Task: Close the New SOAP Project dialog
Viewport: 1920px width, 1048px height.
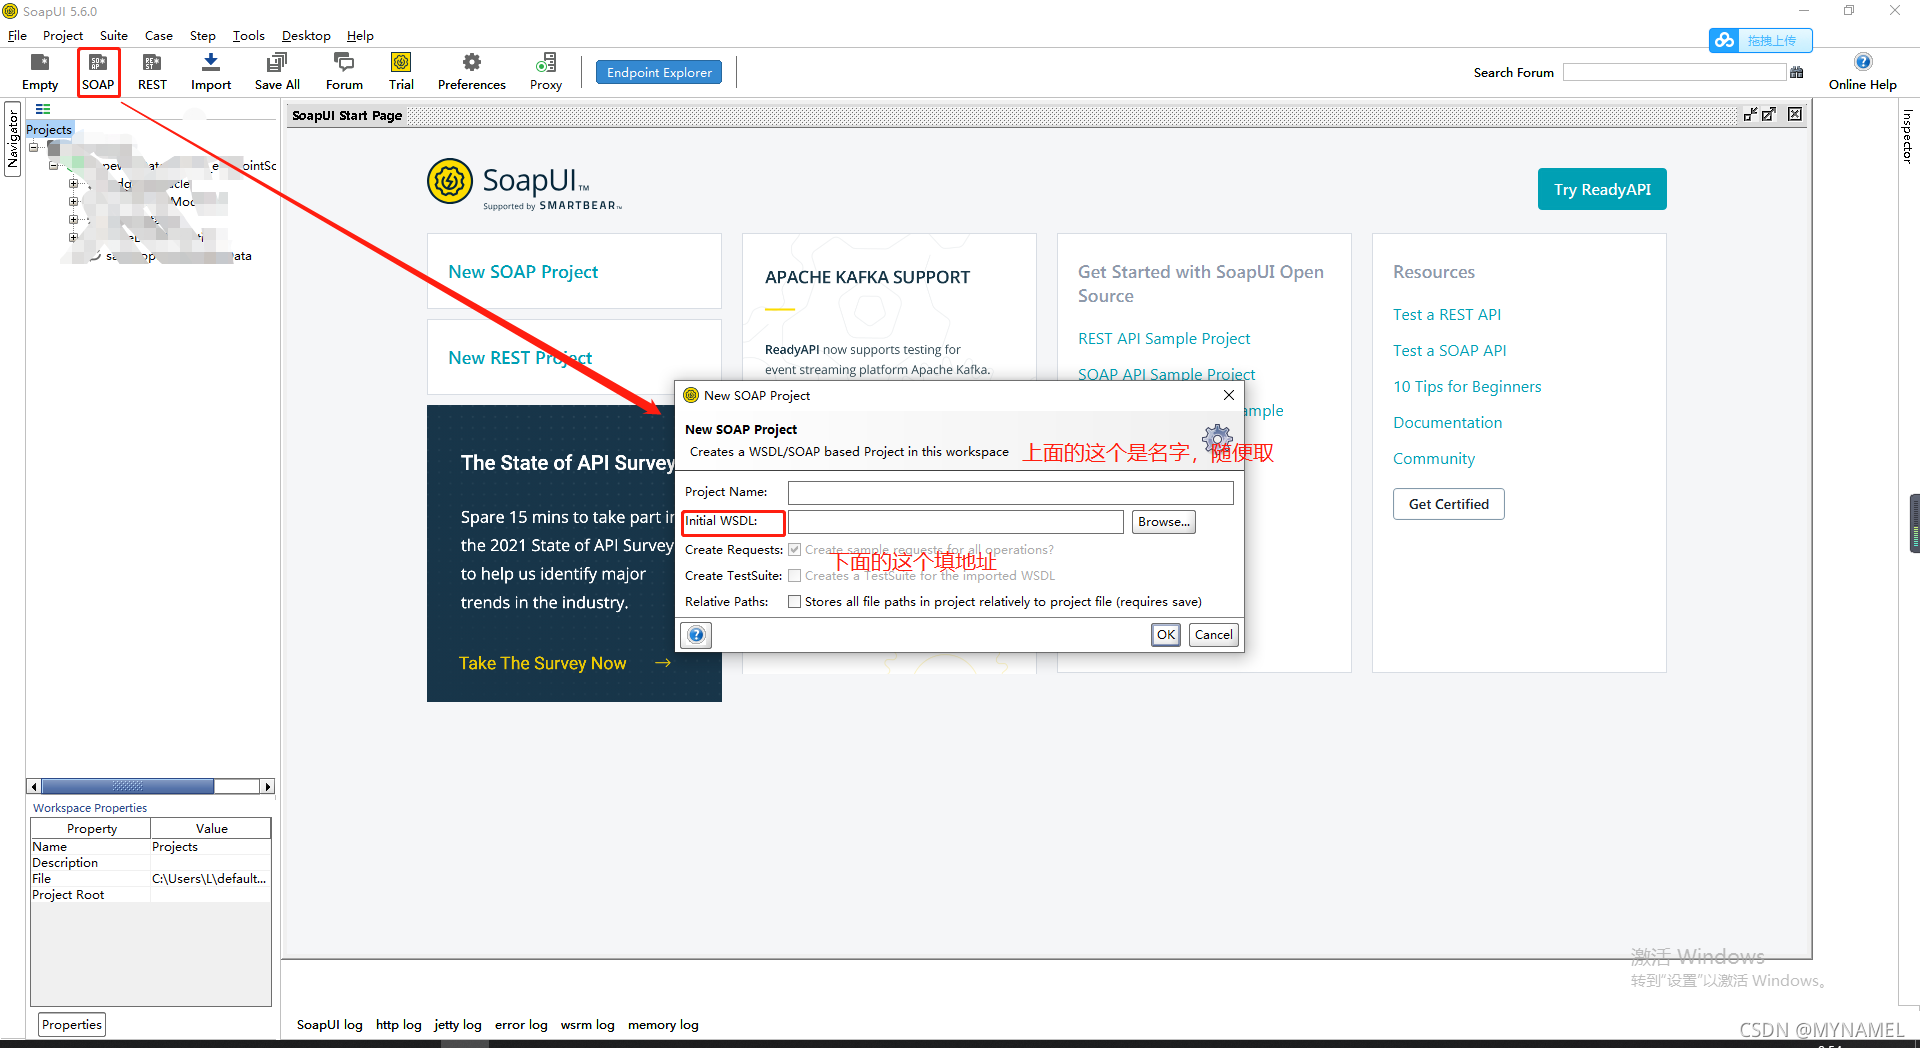Action: pos(1229,395)
